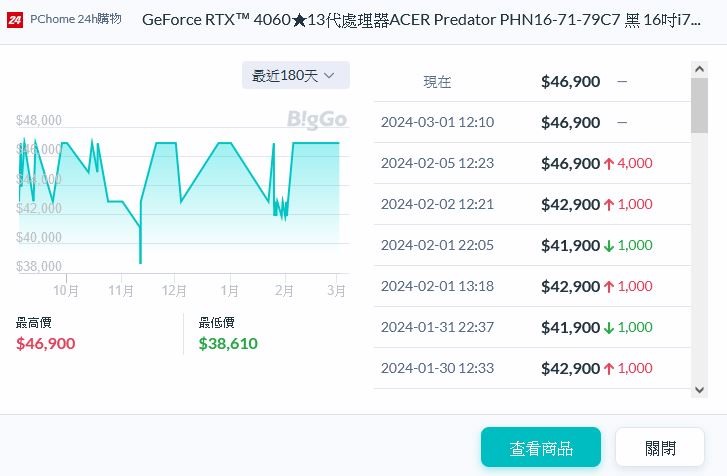Click the 現在 current price row
This screenshot has width=727, height=476.
point(532,82)
